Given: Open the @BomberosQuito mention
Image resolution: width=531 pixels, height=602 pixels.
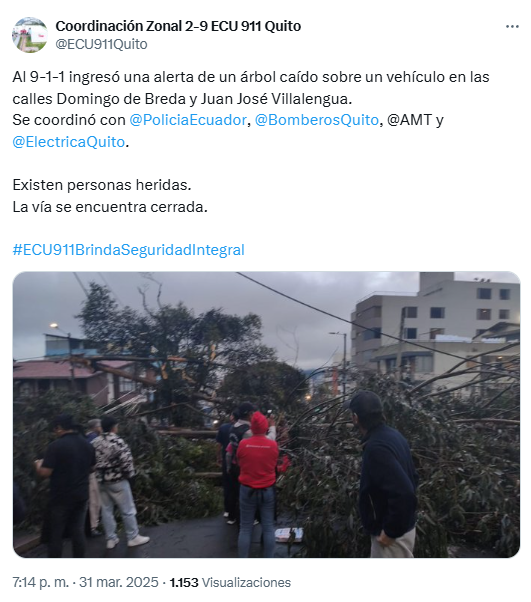Looking at the screenshot, I should (x=317, y=120).
